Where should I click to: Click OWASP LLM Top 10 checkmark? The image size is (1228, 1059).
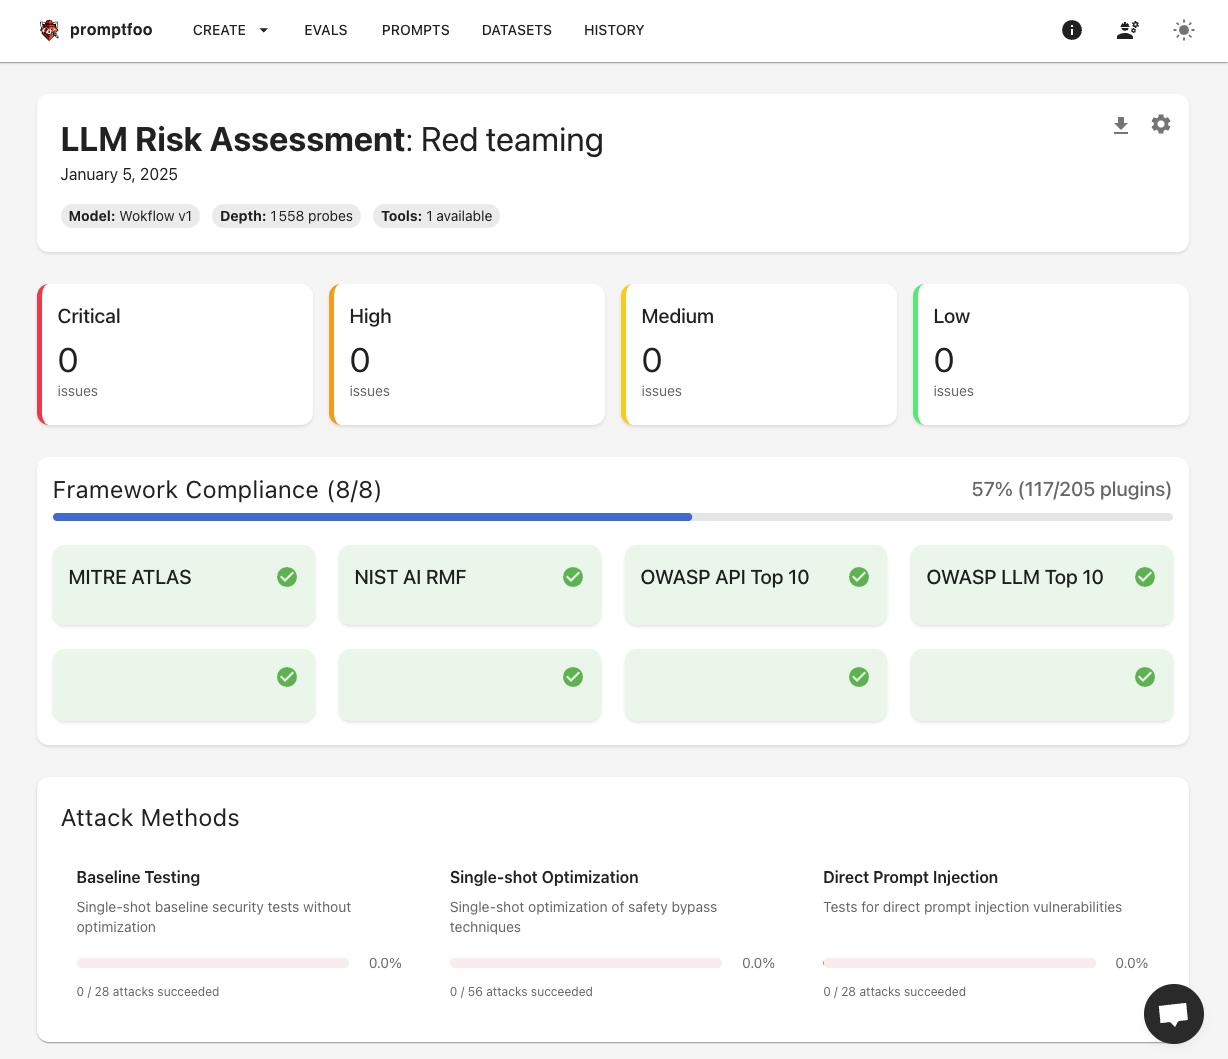1145,577
